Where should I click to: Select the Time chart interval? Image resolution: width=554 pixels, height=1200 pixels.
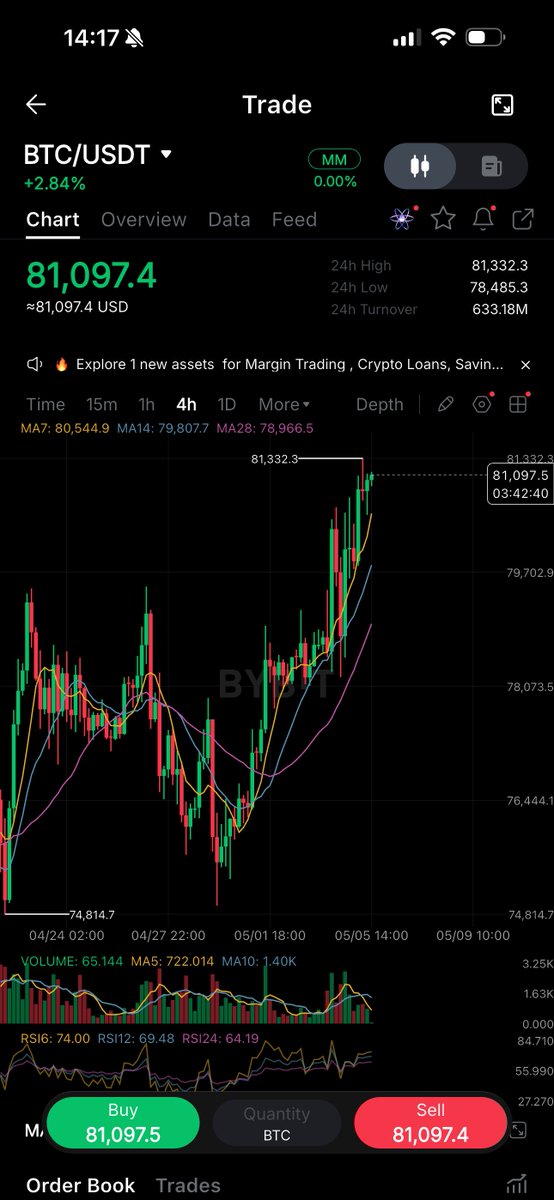(45, 404)
